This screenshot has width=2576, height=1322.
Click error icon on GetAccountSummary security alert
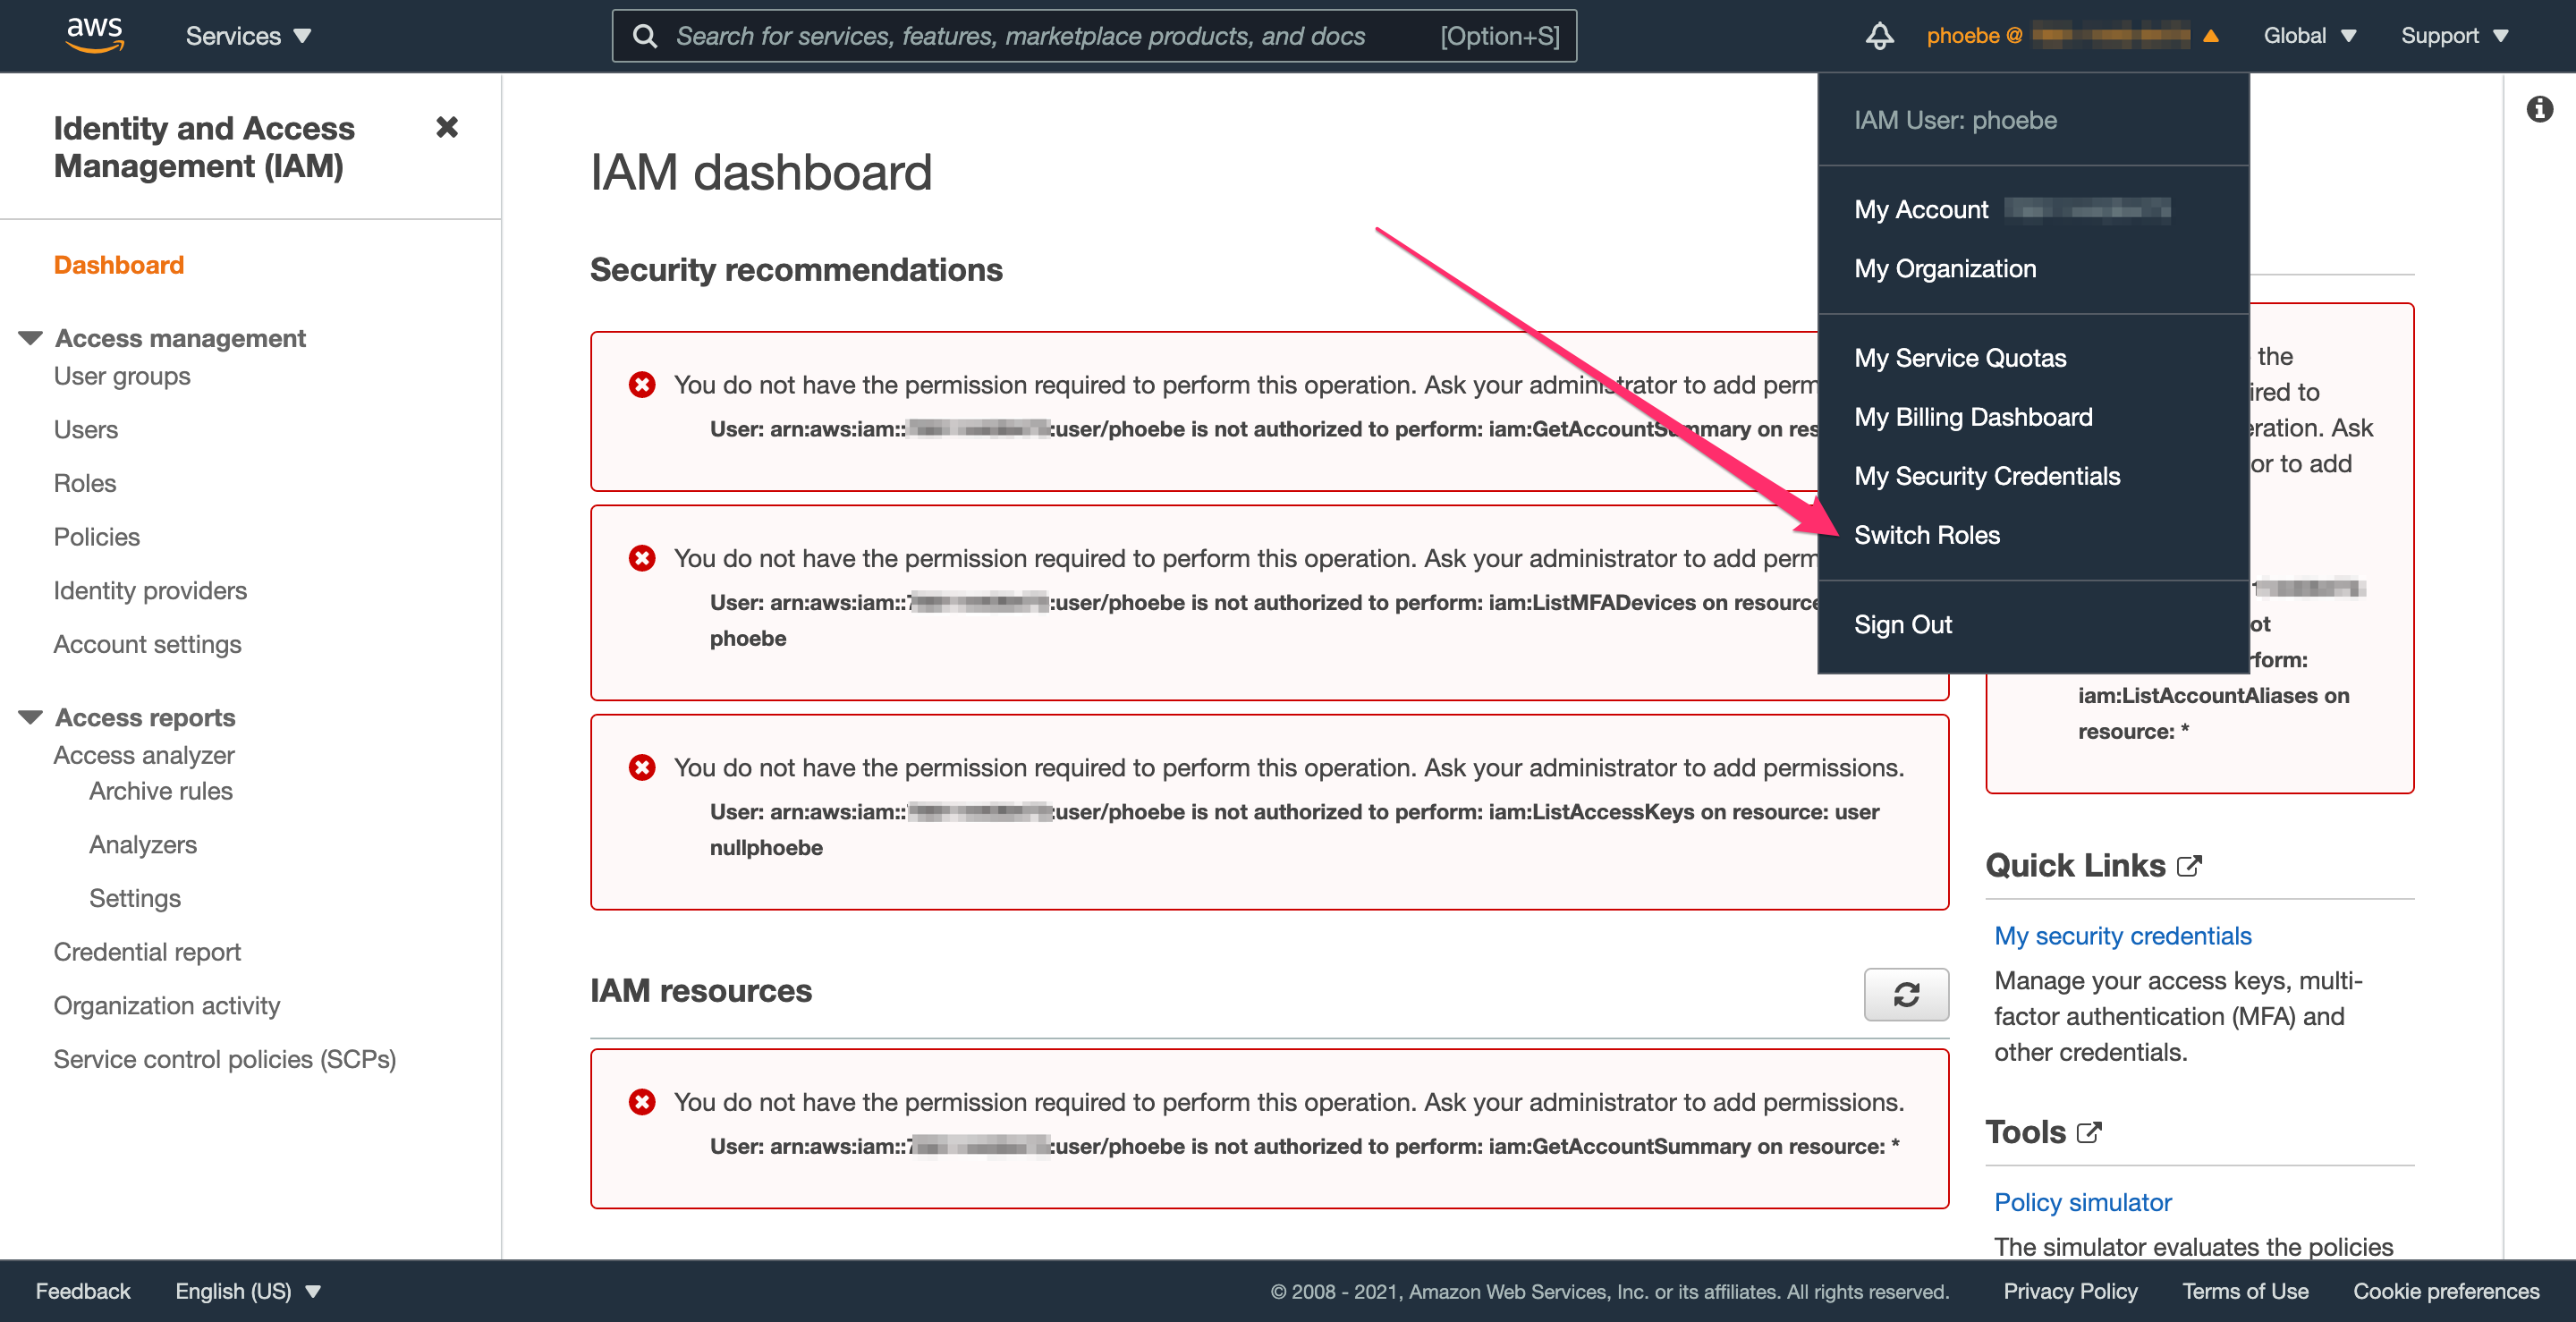[x=642, y=385]
